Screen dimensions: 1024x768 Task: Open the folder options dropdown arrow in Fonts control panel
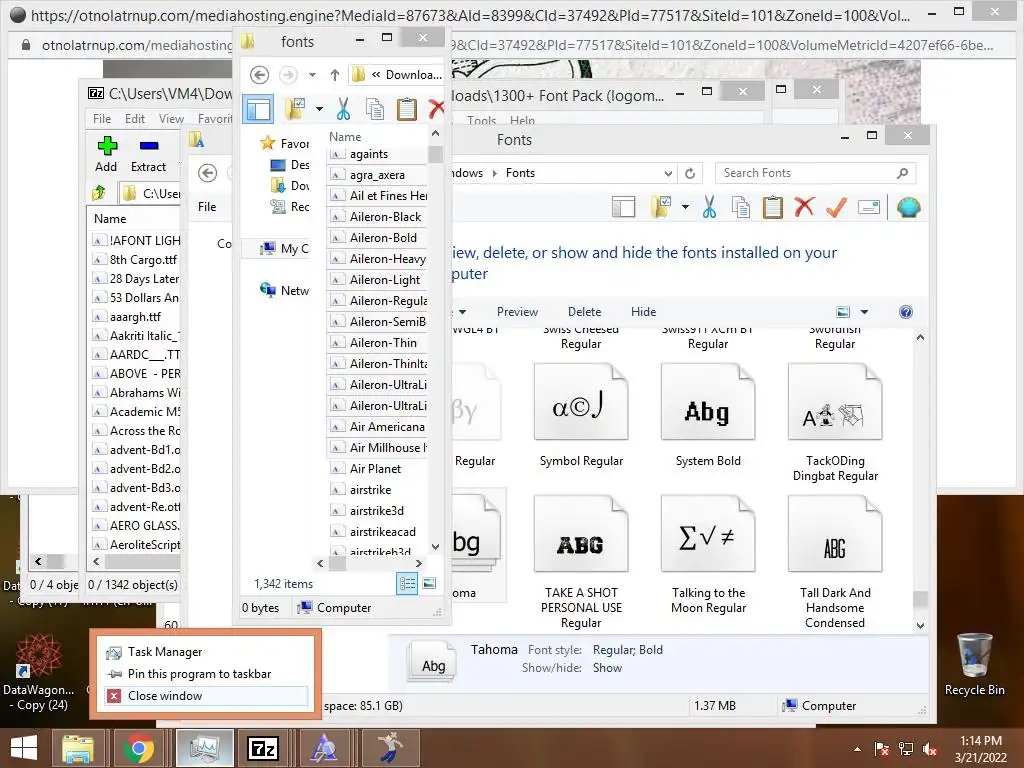click(x=685, y=208)
